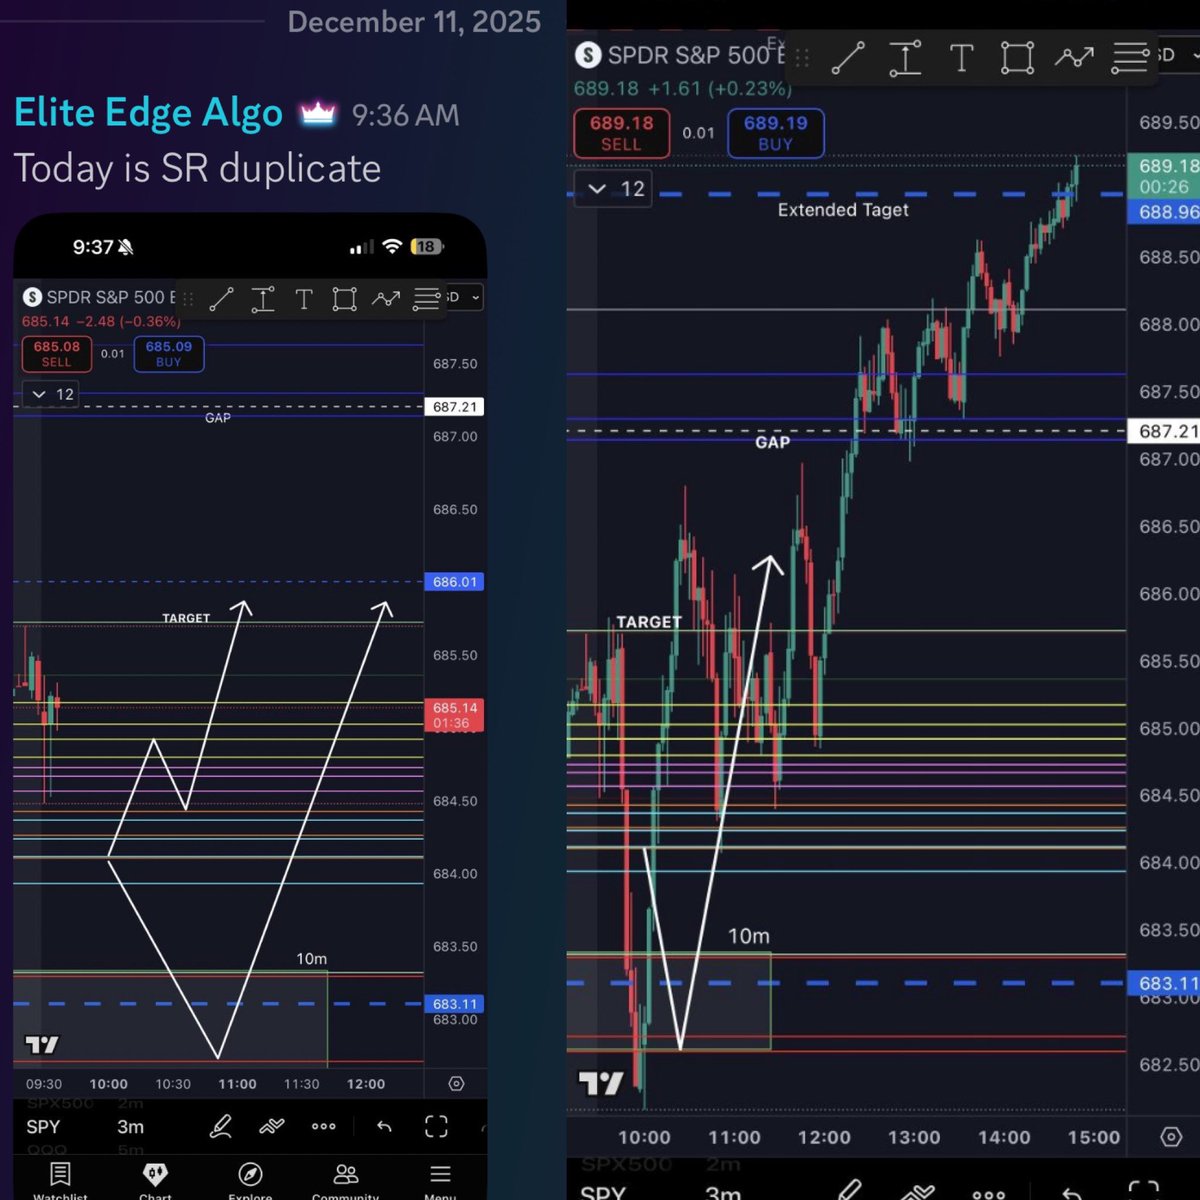The width and height of the screenshot is (1200, 1200).
Task: Open the three-dots more menu in left chart
Action: 323,1126
